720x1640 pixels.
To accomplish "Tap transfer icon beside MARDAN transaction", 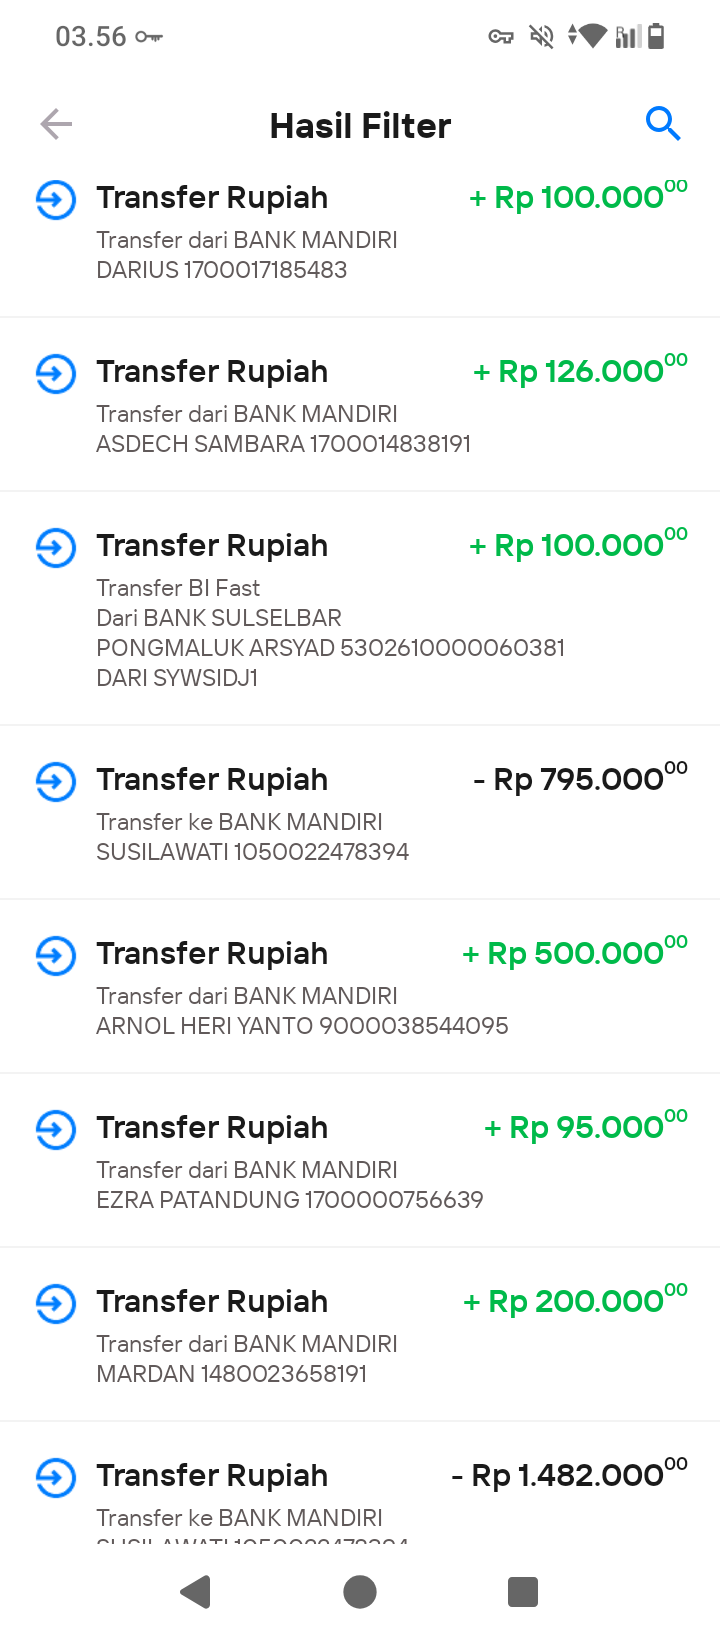I will coord(56,1304).
